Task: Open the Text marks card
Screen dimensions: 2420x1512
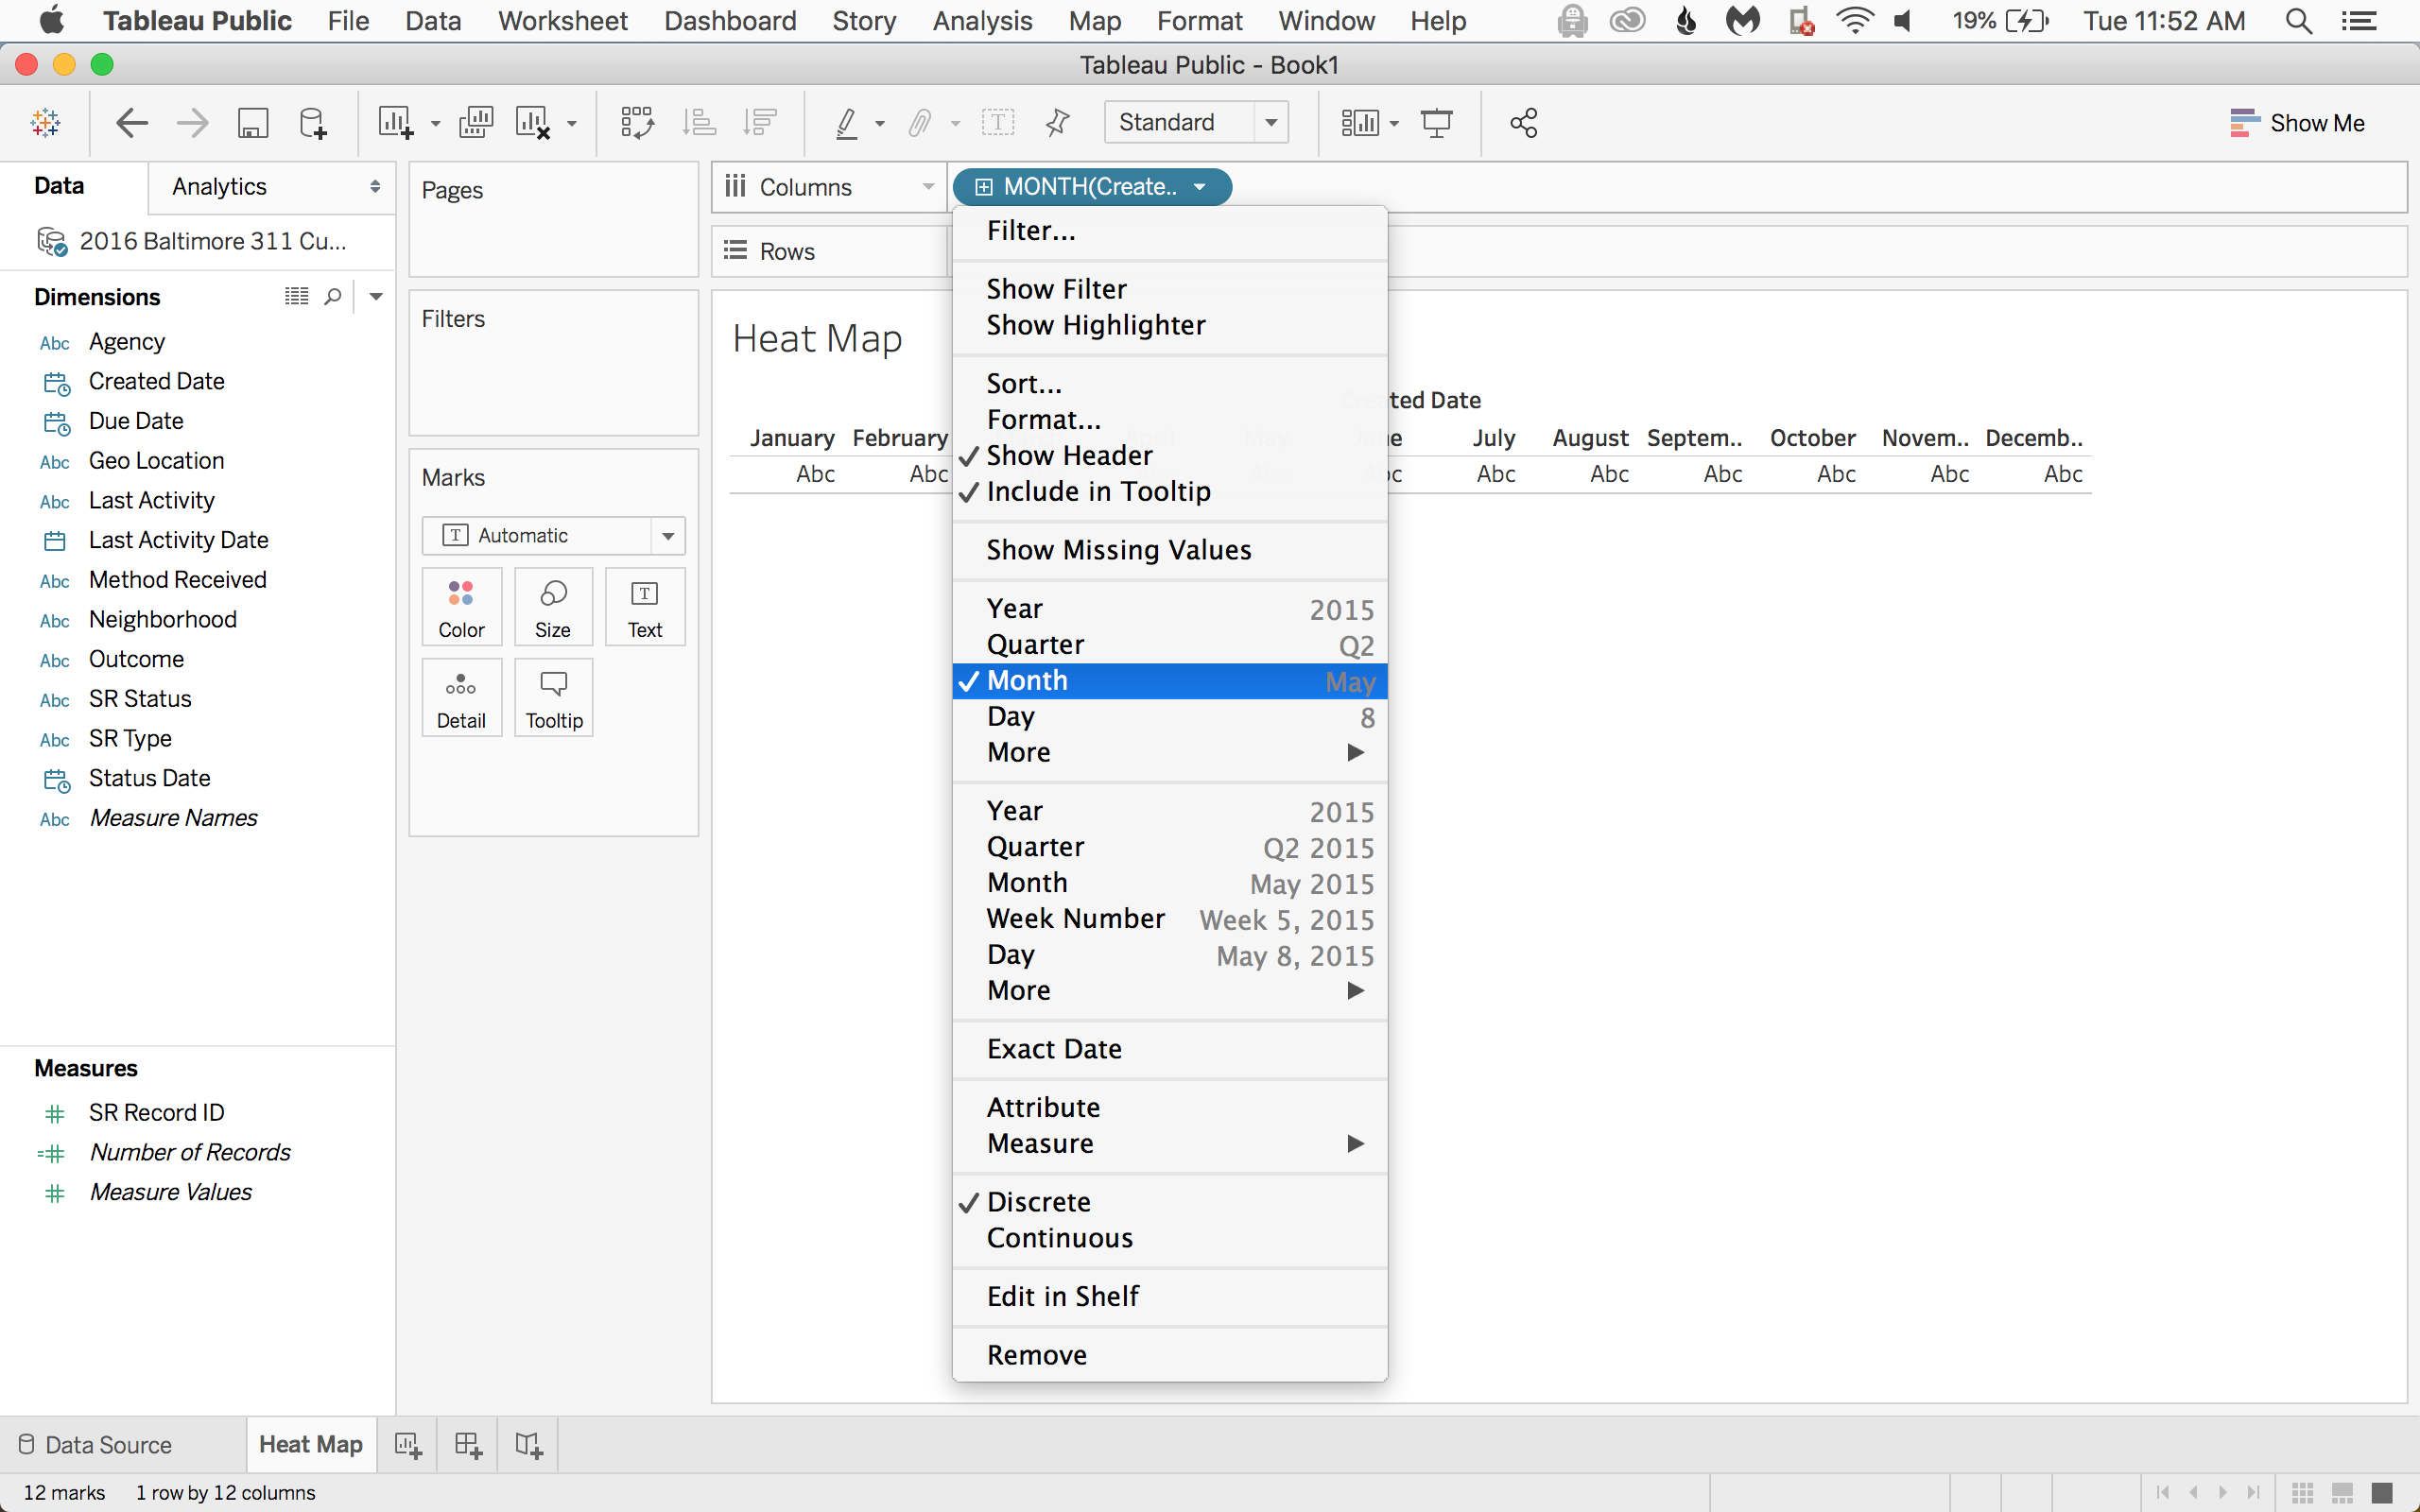Action: click(645, 607)
